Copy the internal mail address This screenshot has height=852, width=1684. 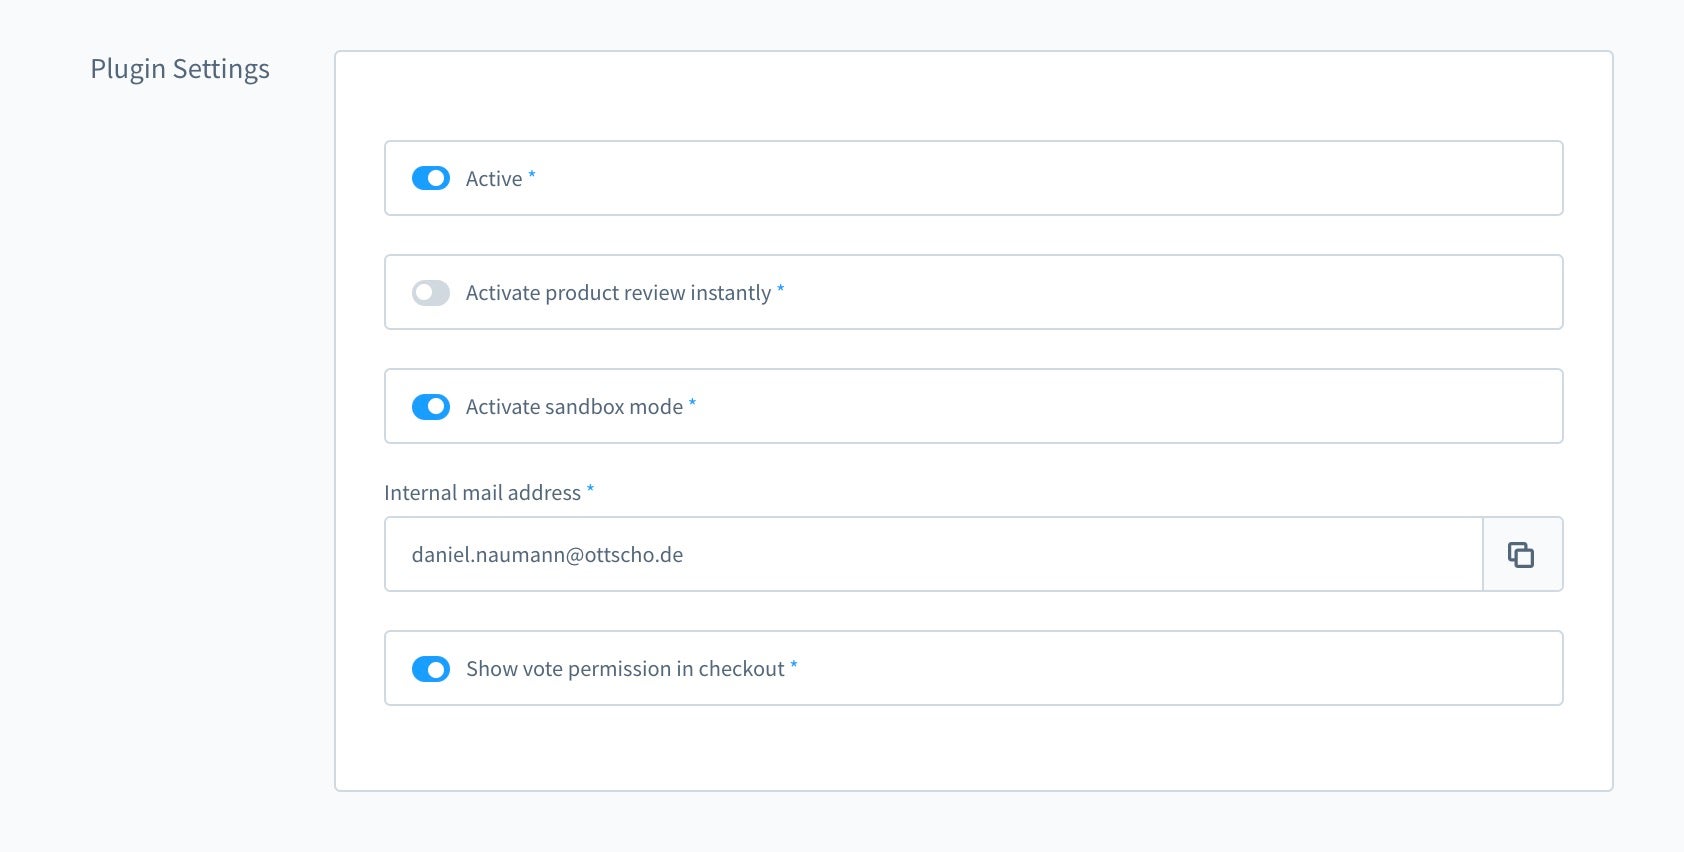(1522, 554)
